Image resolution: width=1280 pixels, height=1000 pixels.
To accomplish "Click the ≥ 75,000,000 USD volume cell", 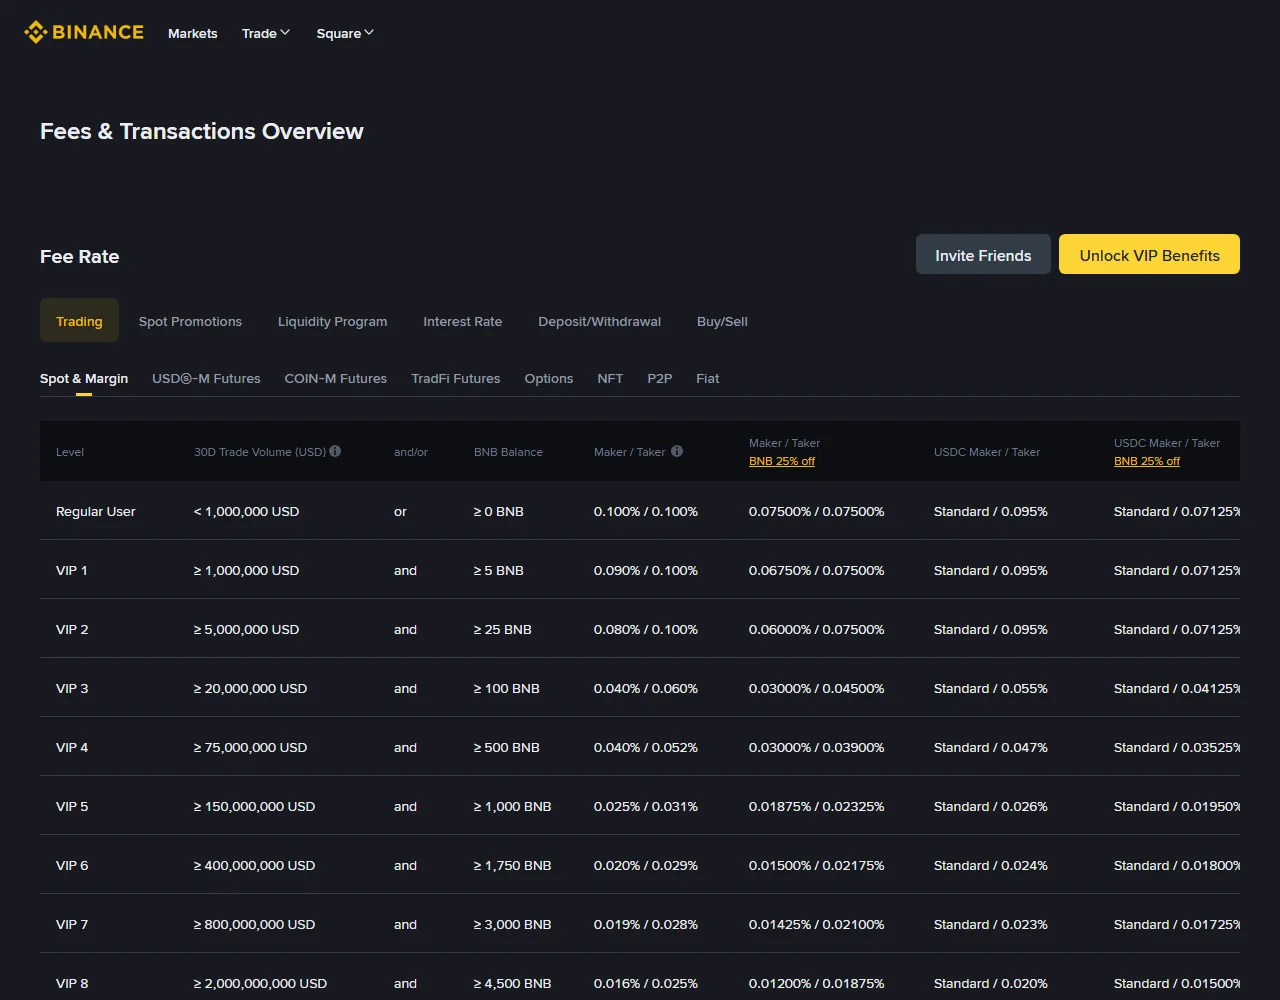I will tap(250, 747).
